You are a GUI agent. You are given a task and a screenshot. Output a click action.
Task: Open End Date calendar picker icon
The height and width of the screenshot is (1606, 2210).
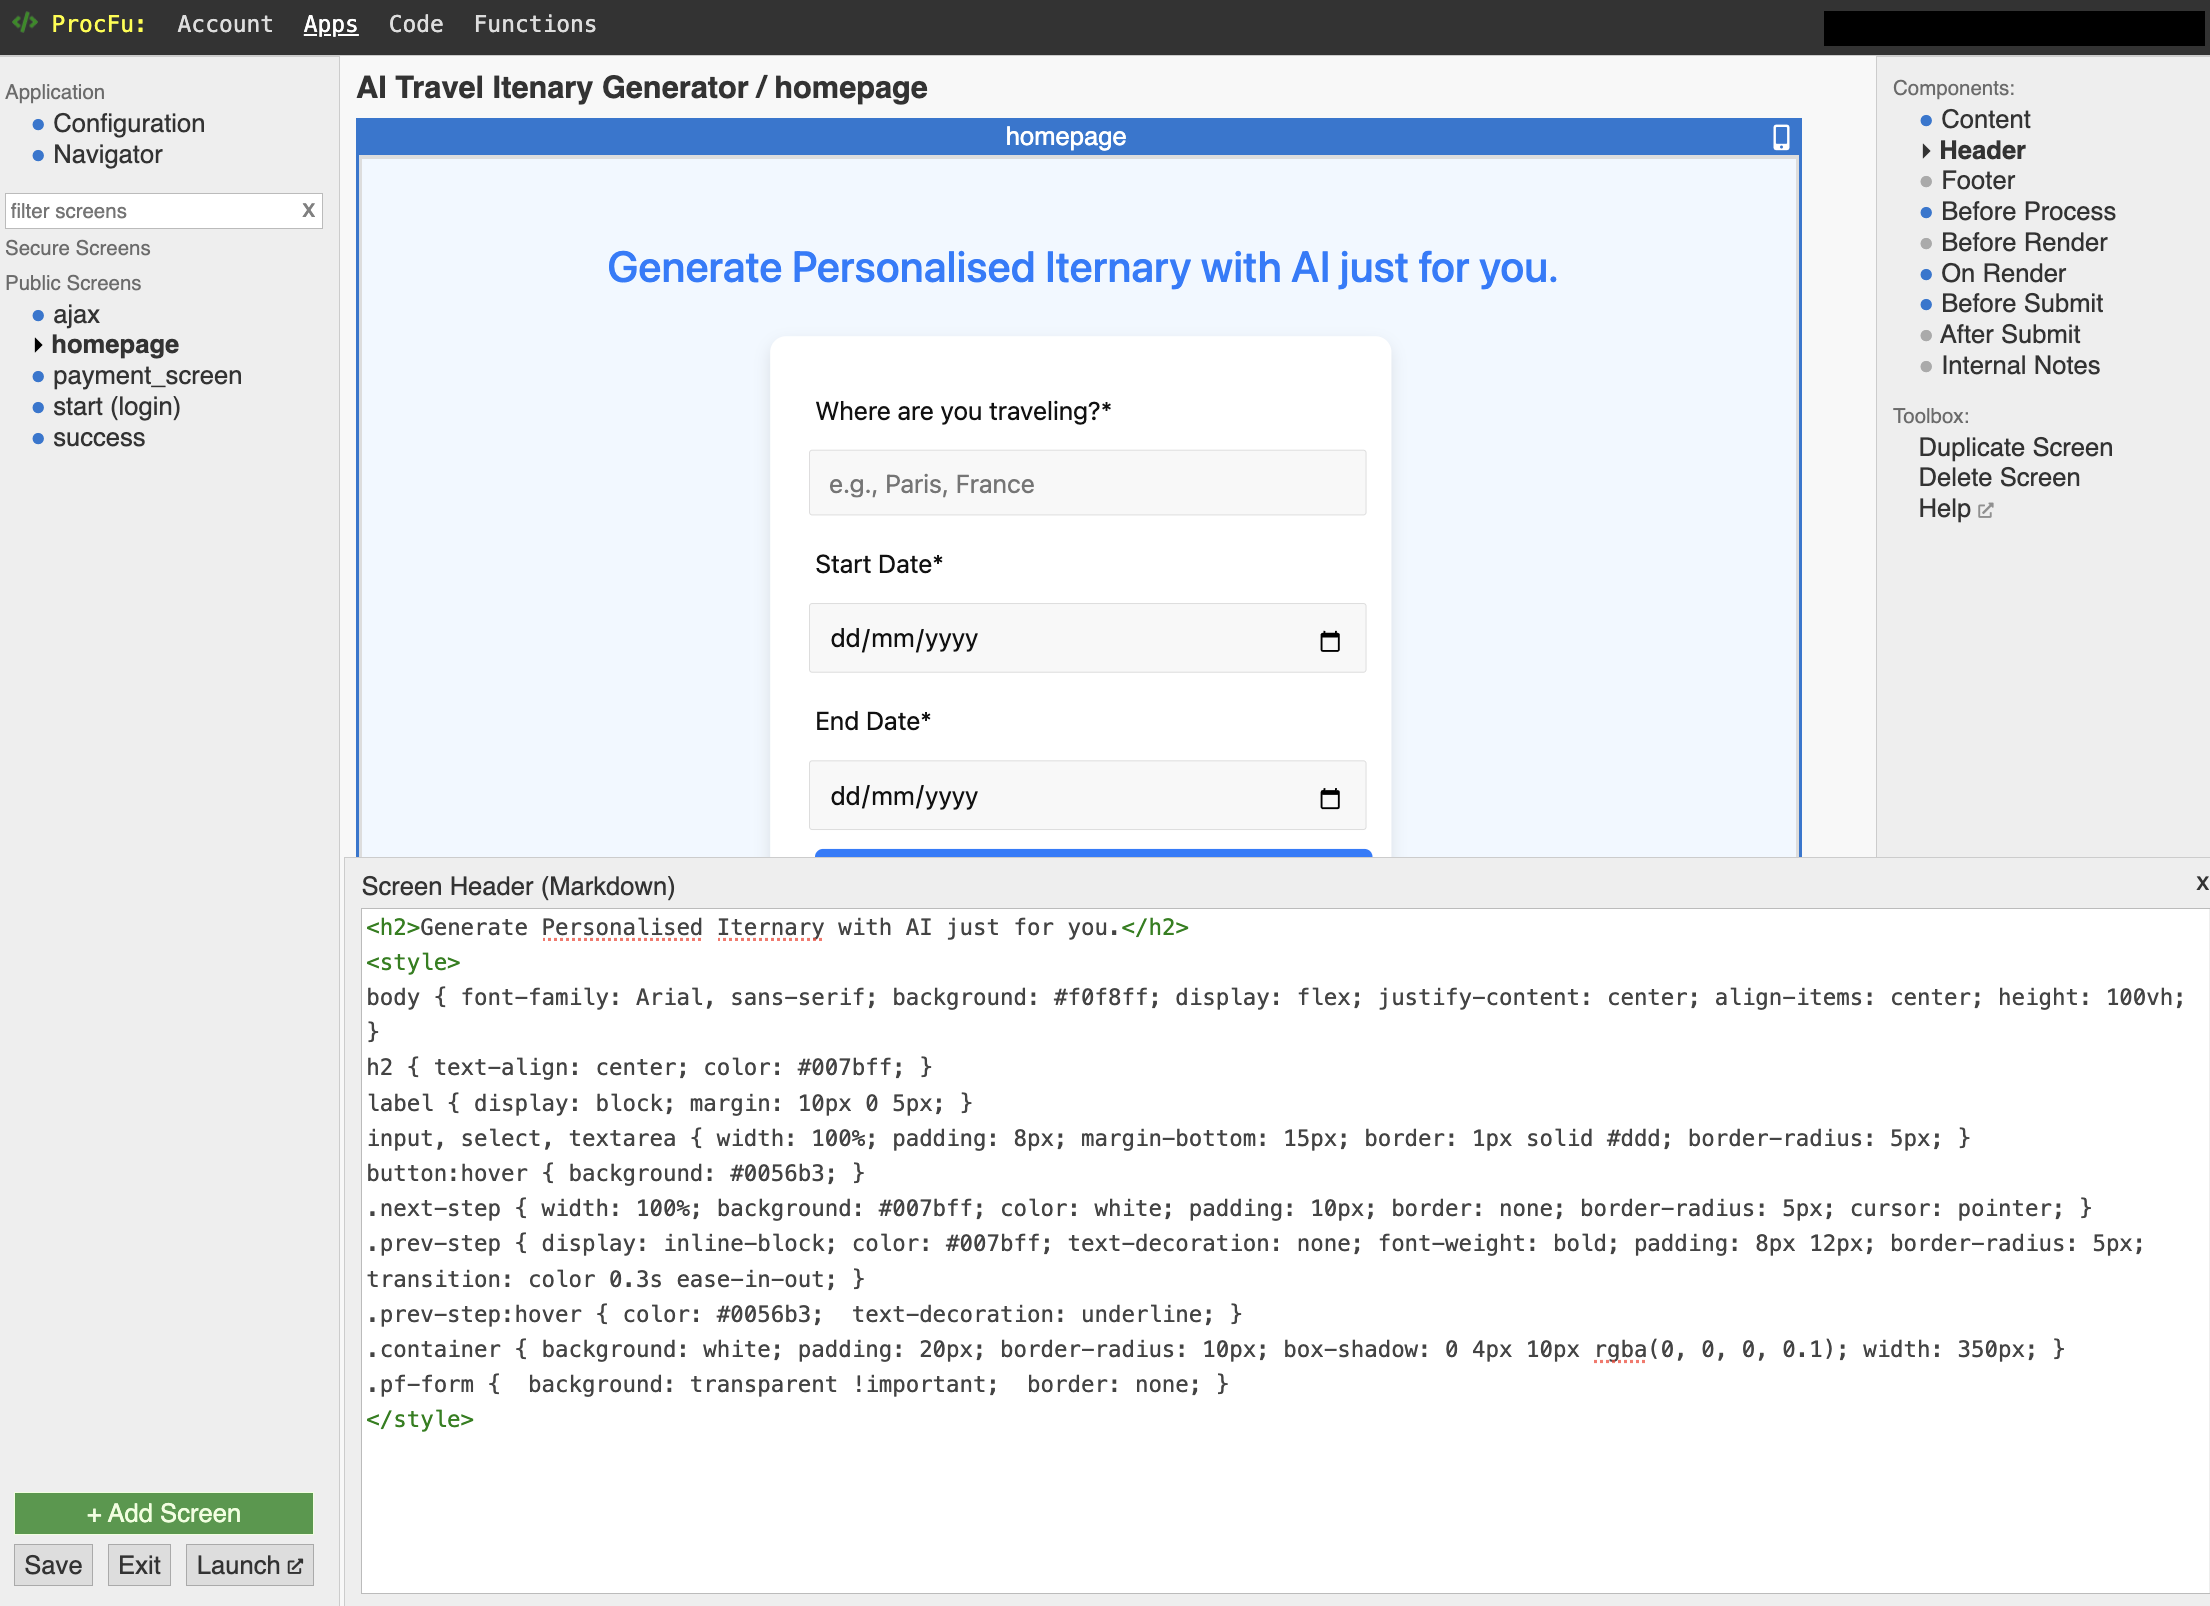point(1330,797)
